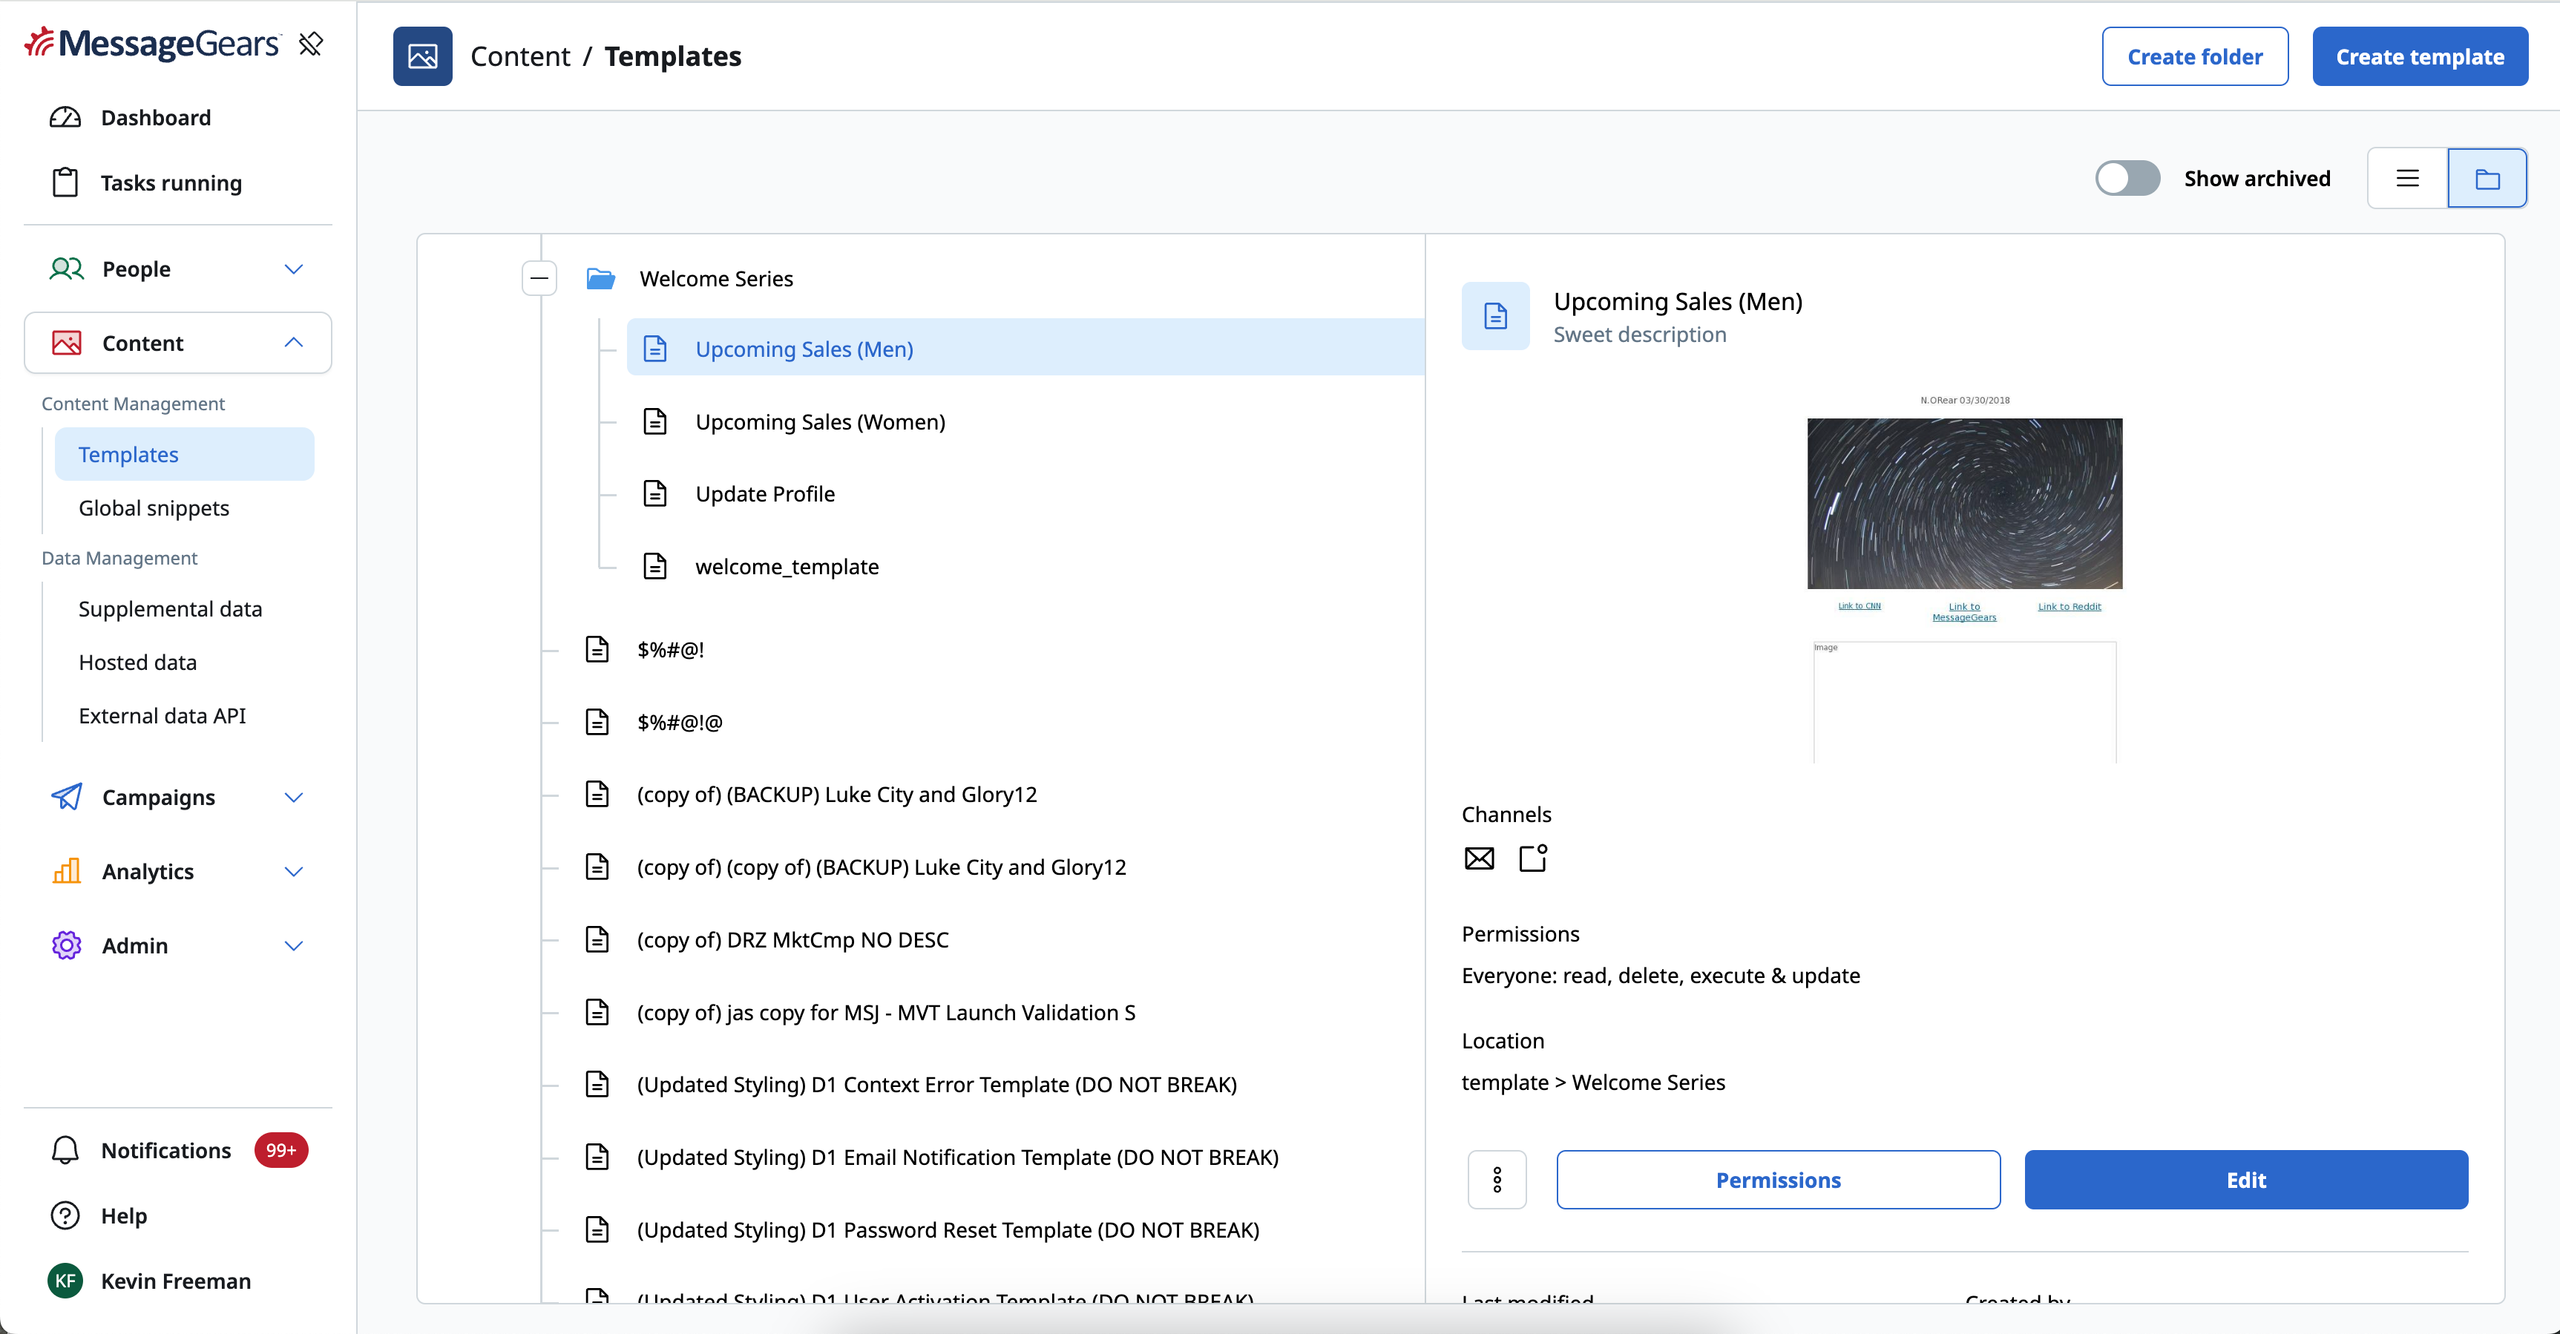Select (copy of) (BACKUP) Luke City and Glory12
This screenshot has width=2560, height=1334.
point(837,794)
